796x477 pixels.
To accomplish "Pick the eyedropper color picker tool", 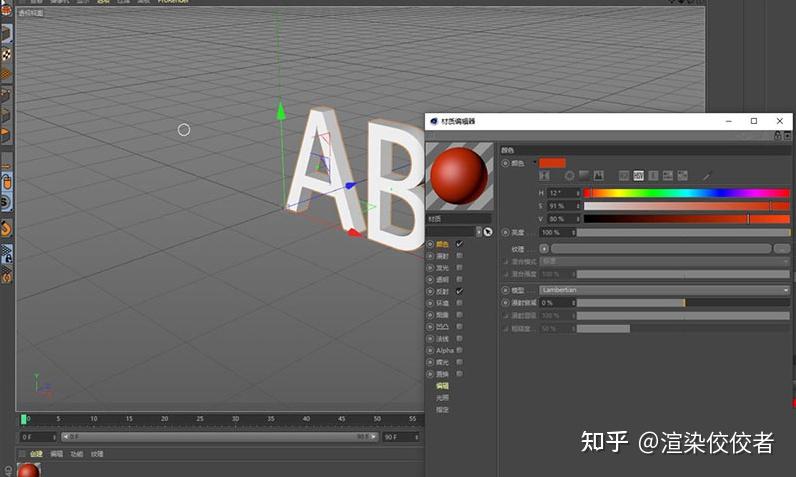I will 707,176.
